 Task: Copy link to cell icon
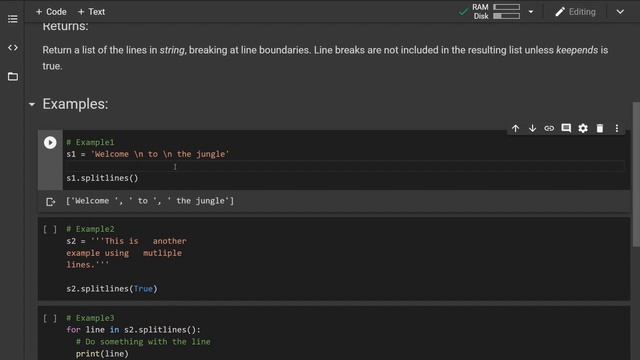[x=549, y=128]
